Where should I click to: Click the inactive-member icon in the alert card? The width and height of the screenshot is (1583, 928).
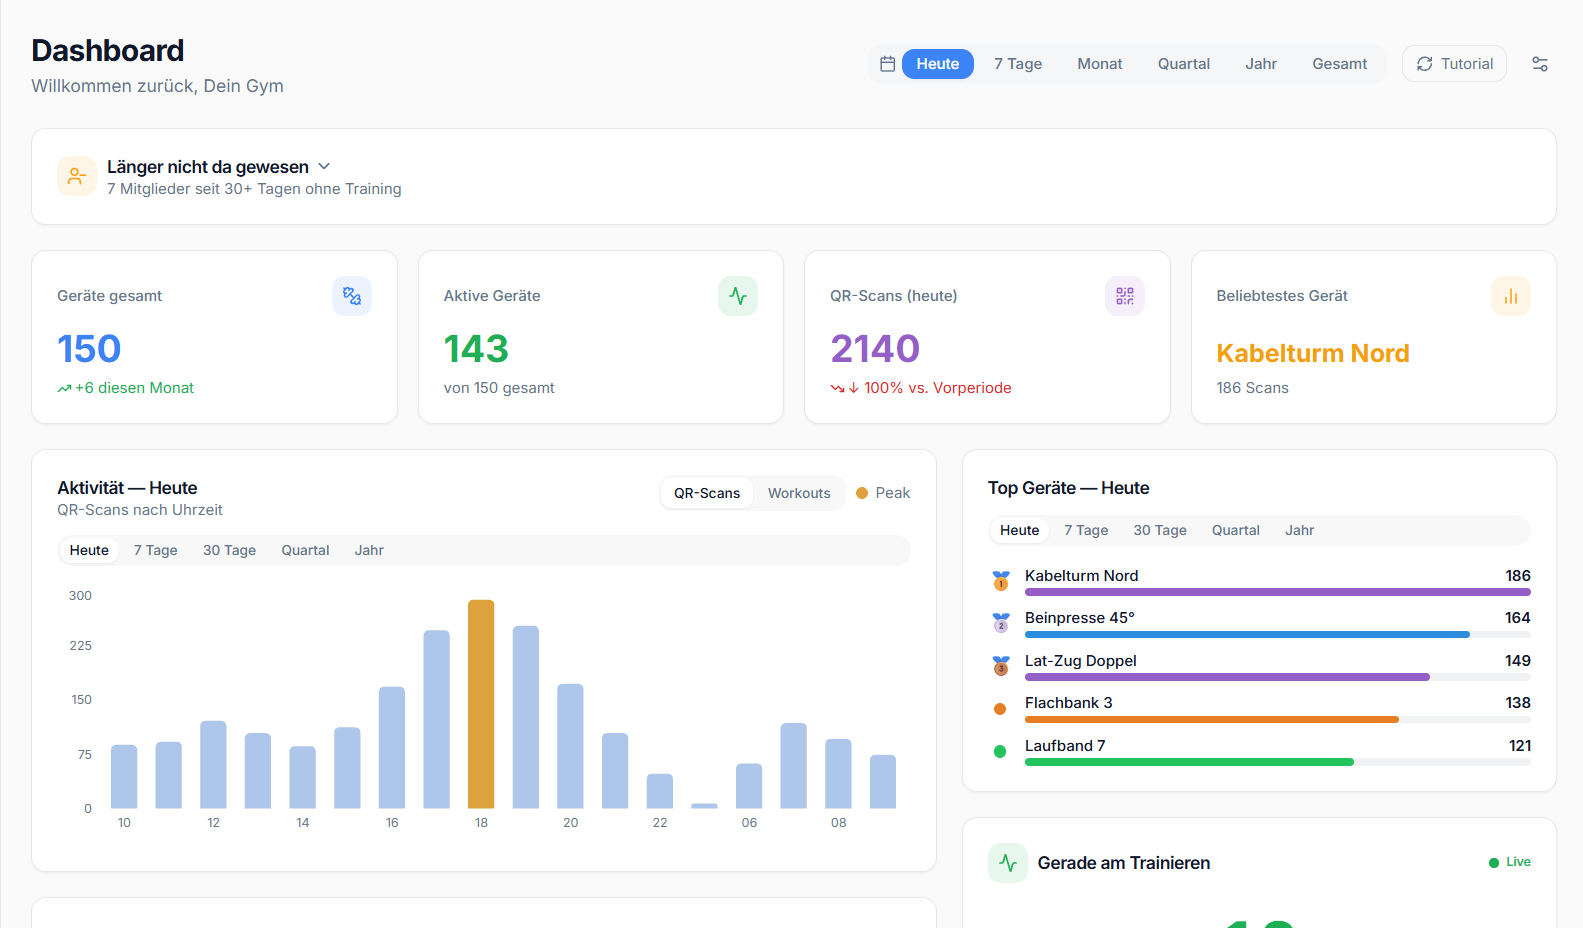(77, 176)
